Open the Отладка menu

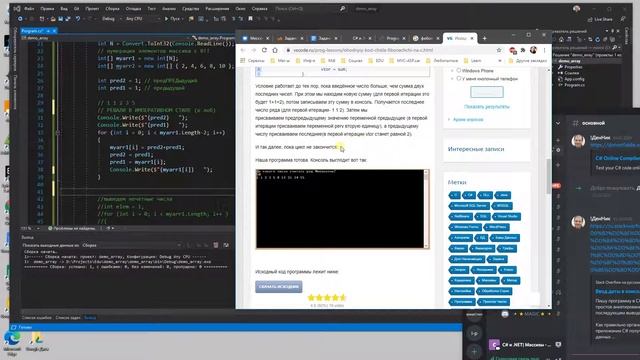[133, 9]
